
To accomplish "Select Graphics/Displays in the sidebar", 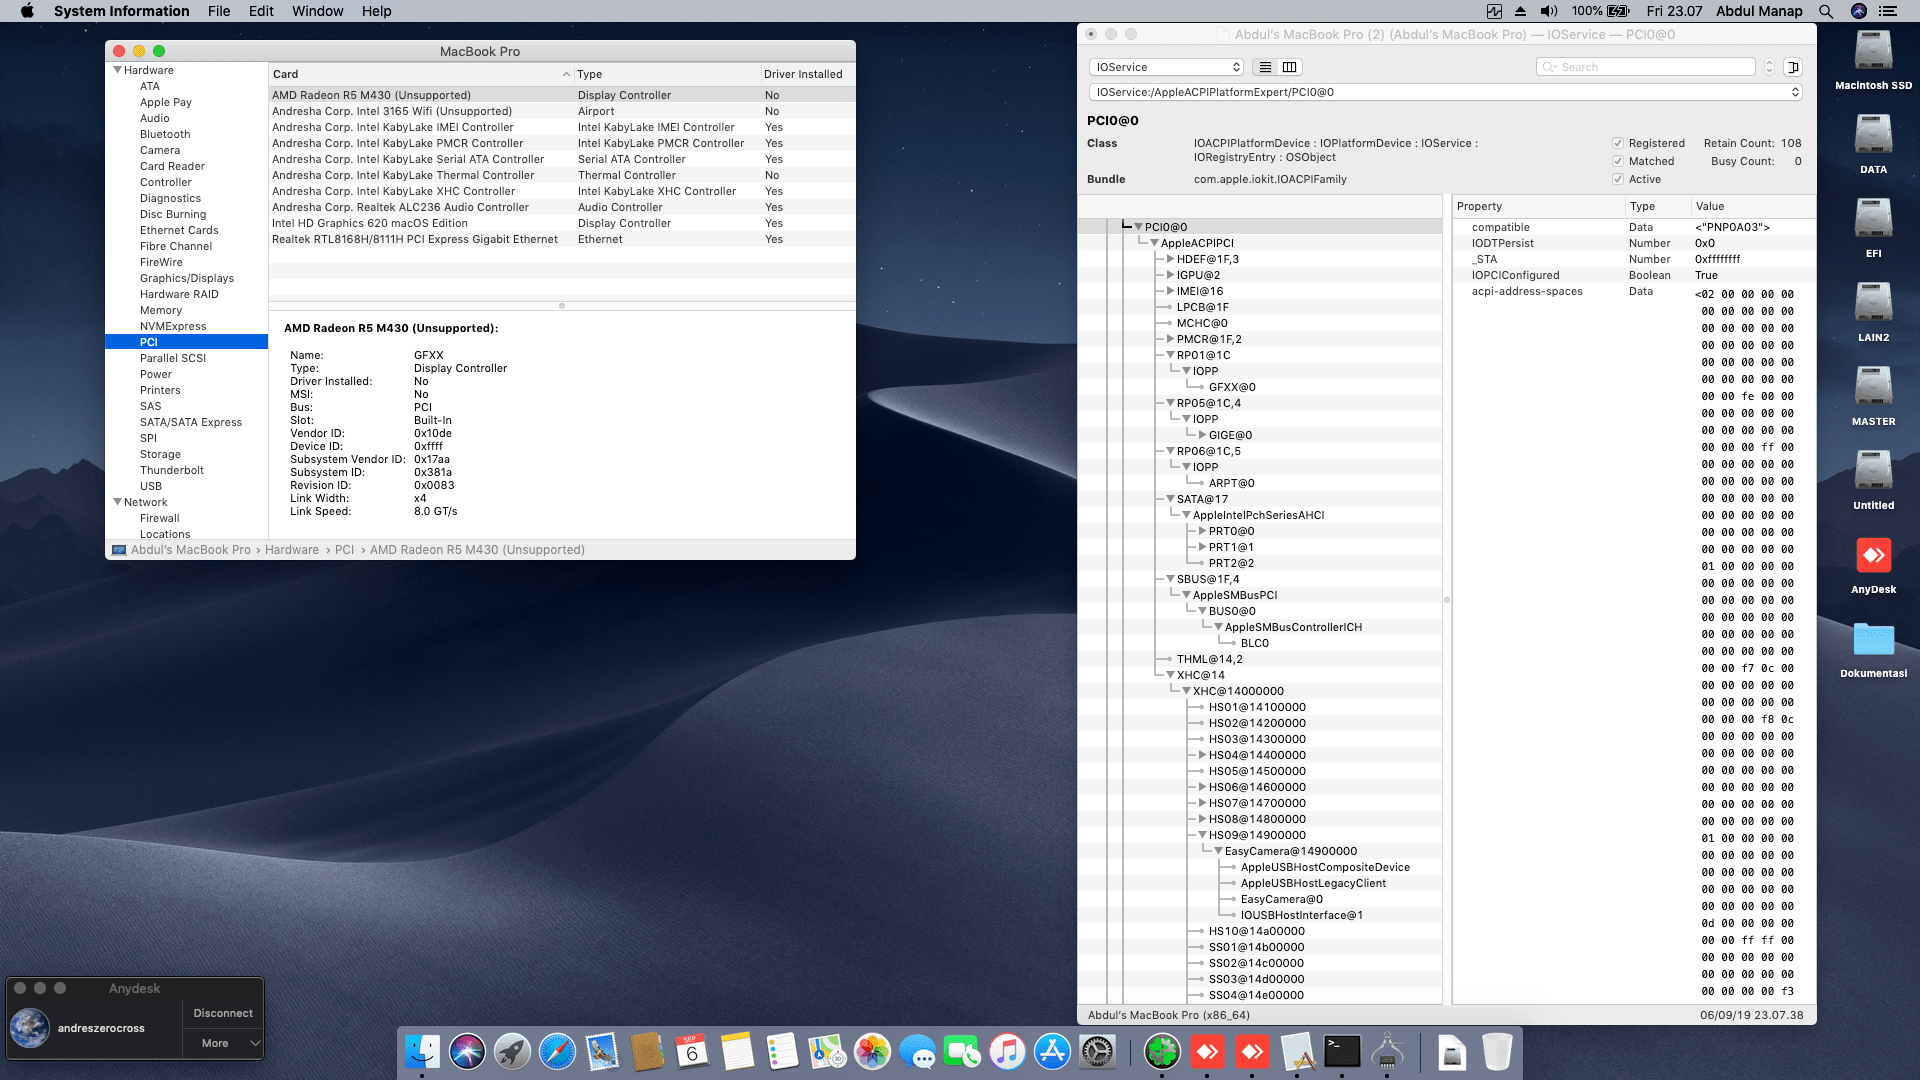I will [x=187, y=278].
